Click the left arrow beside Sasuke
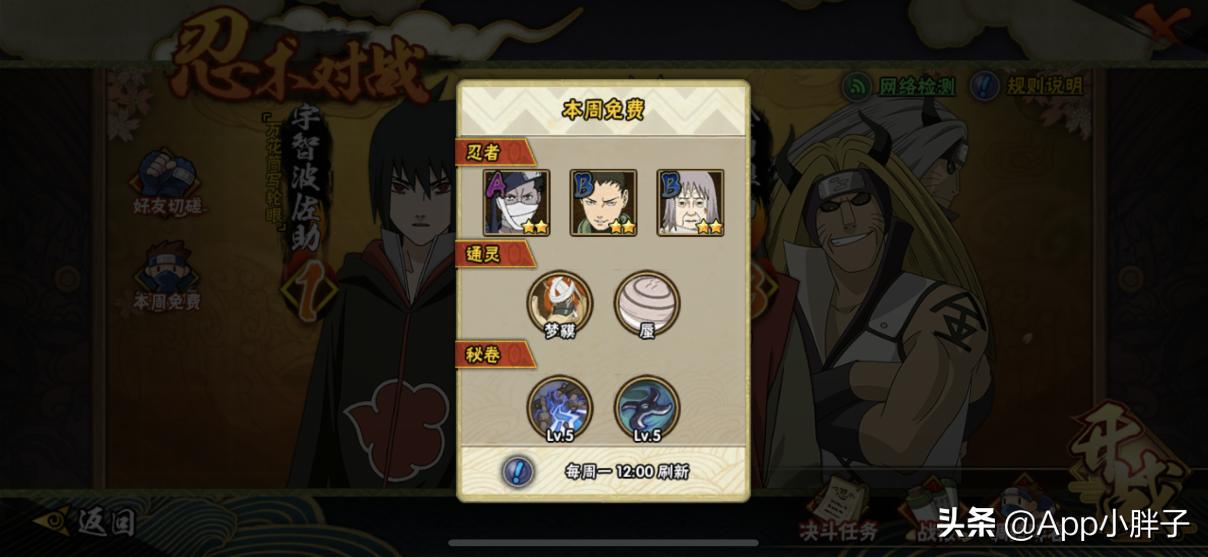The height and width of the screenshot is (557, 1208). tap(292, 292)
